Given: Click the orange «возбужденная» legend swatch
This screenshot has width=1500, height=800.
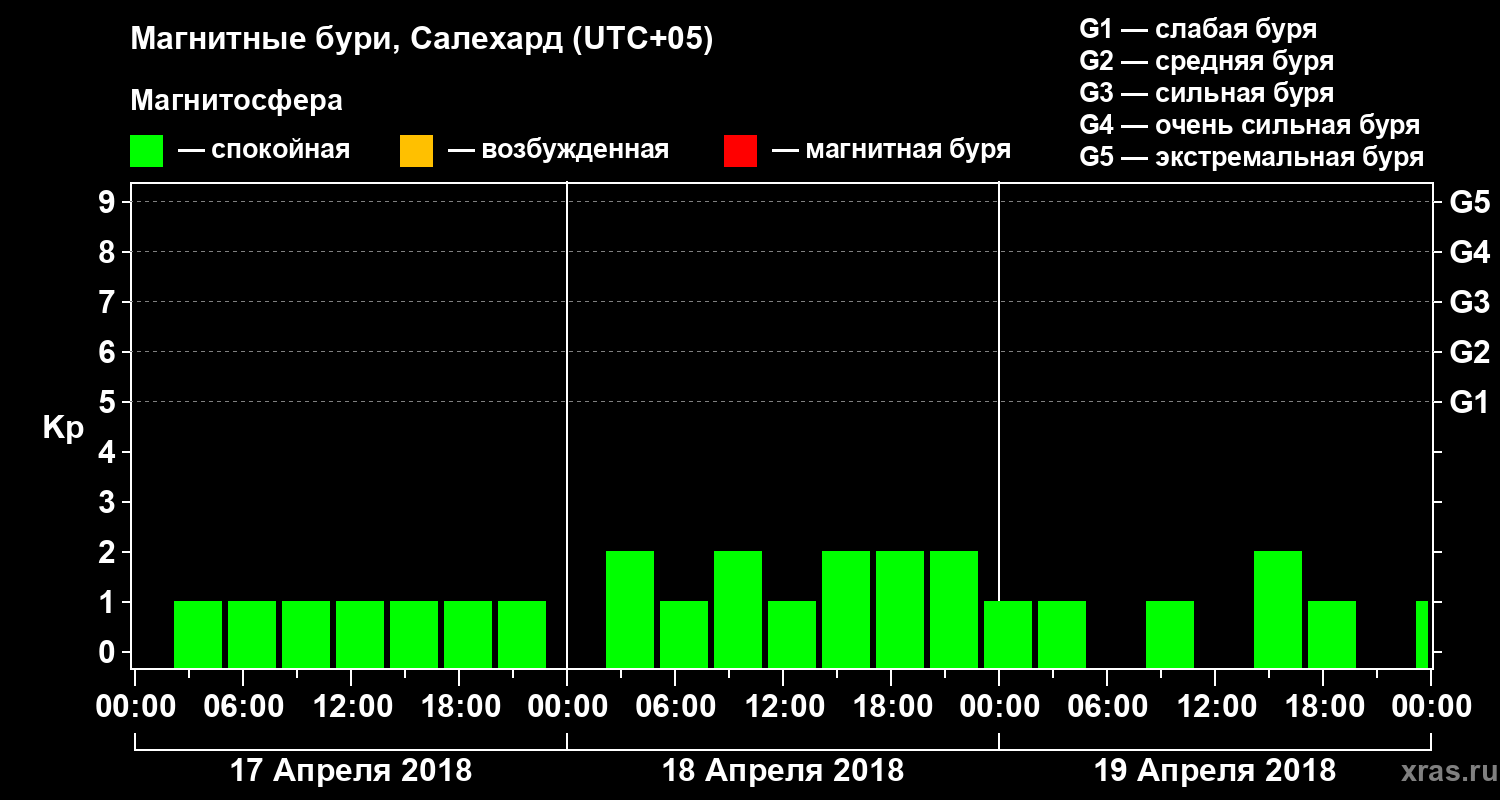Looking at the screenshot, I should (x=416, y=151).
